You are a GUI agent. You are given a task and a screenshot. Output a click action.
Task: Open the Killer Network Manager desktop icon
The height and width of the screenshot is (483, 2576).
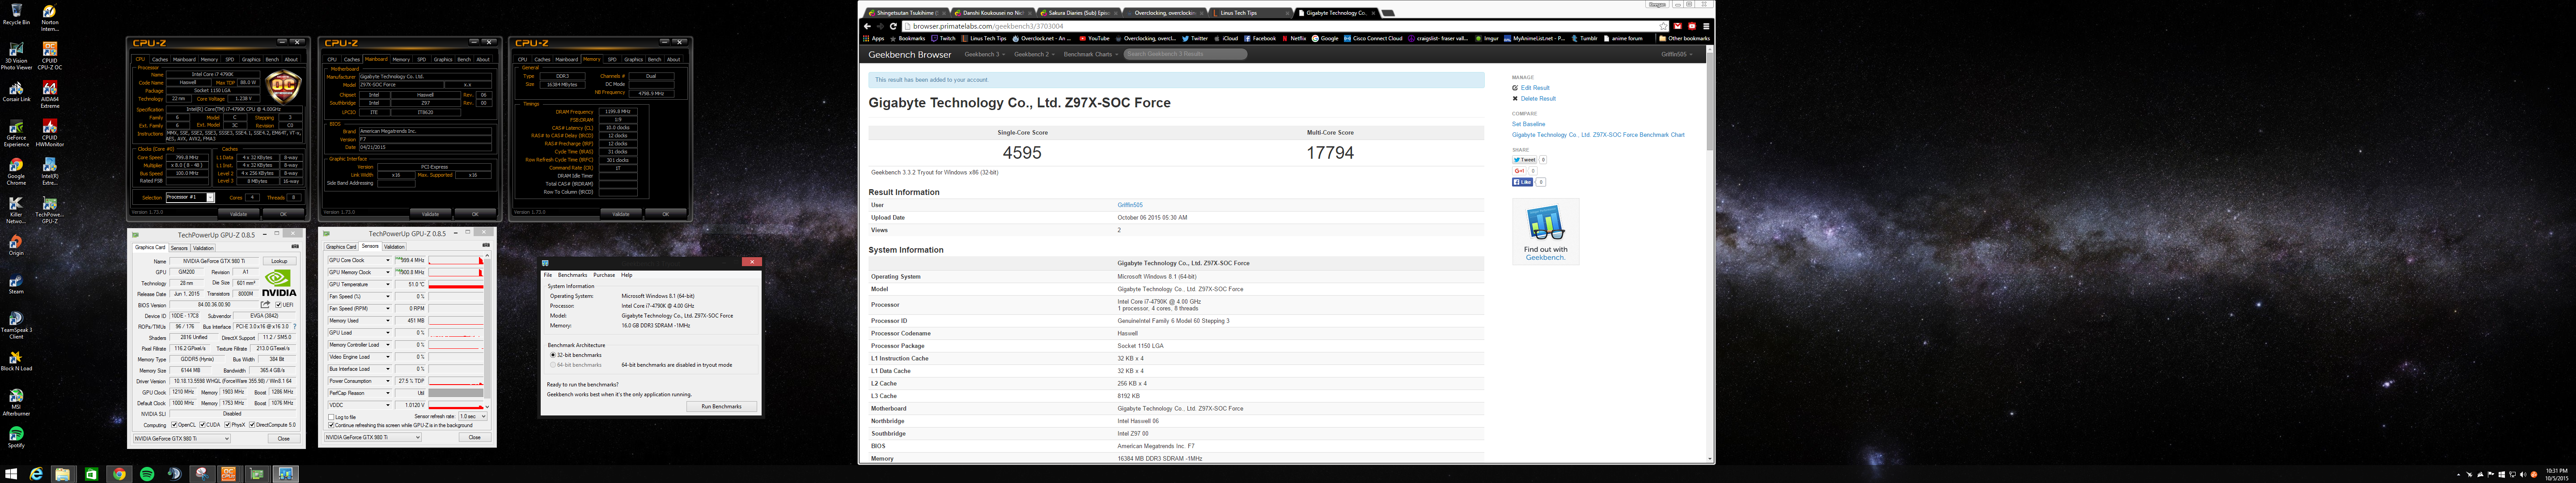point(16,211)
